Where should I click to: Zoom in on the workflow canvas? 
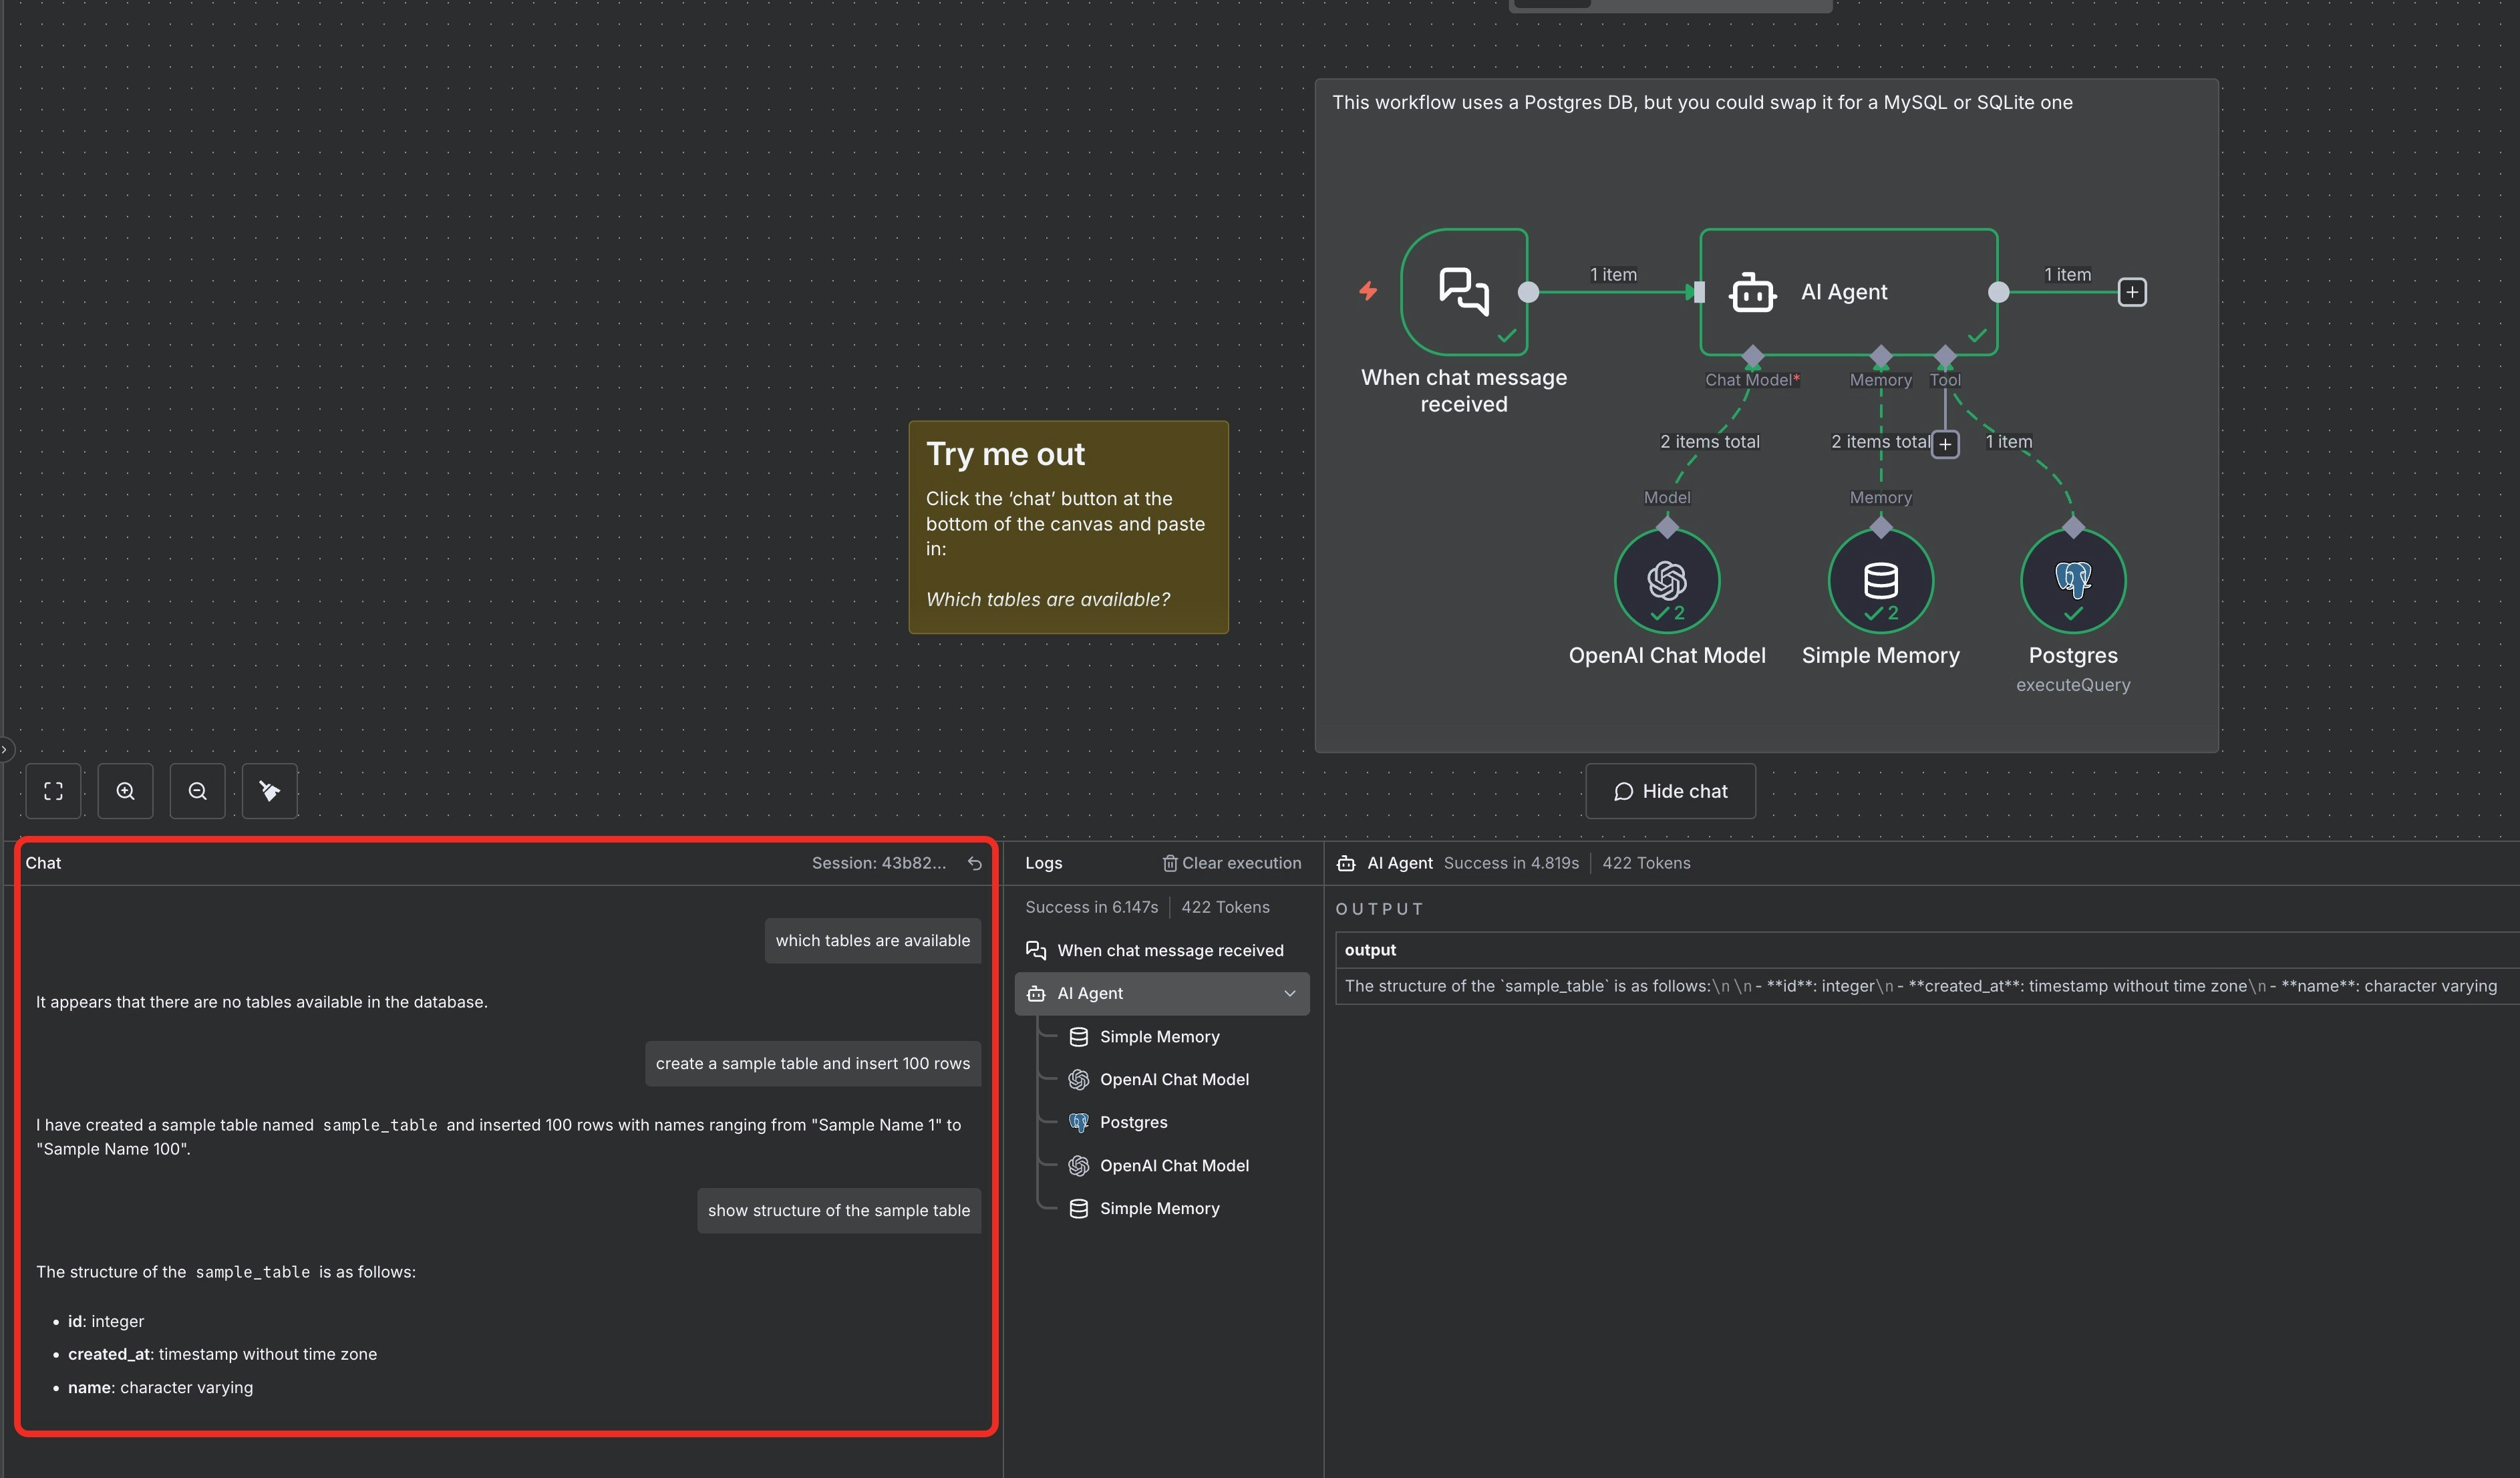pos(125,790)
